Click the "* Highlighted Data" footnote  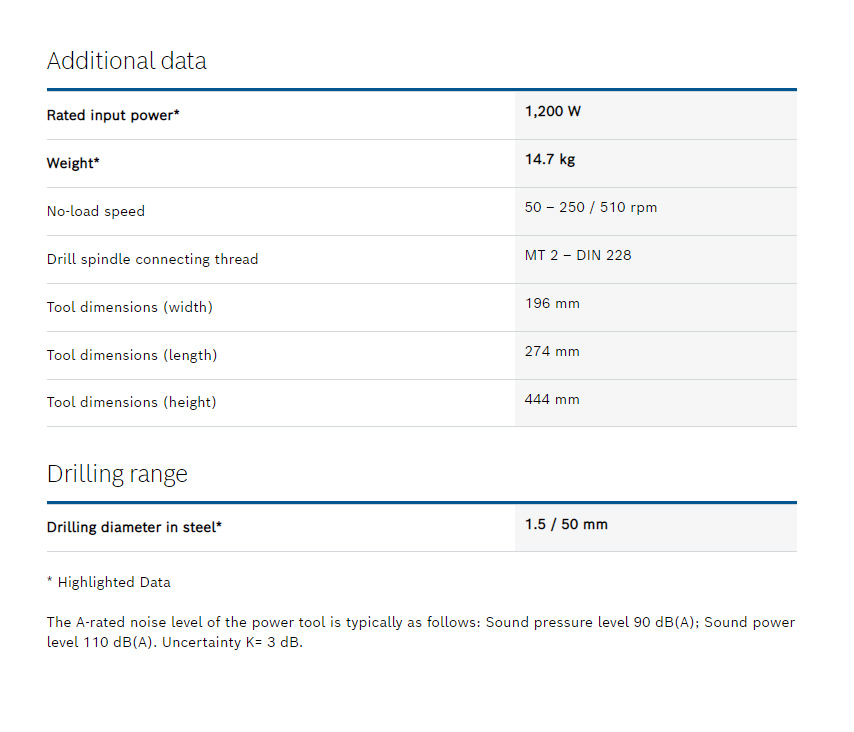pyautogui.click(x=108, y=582)
